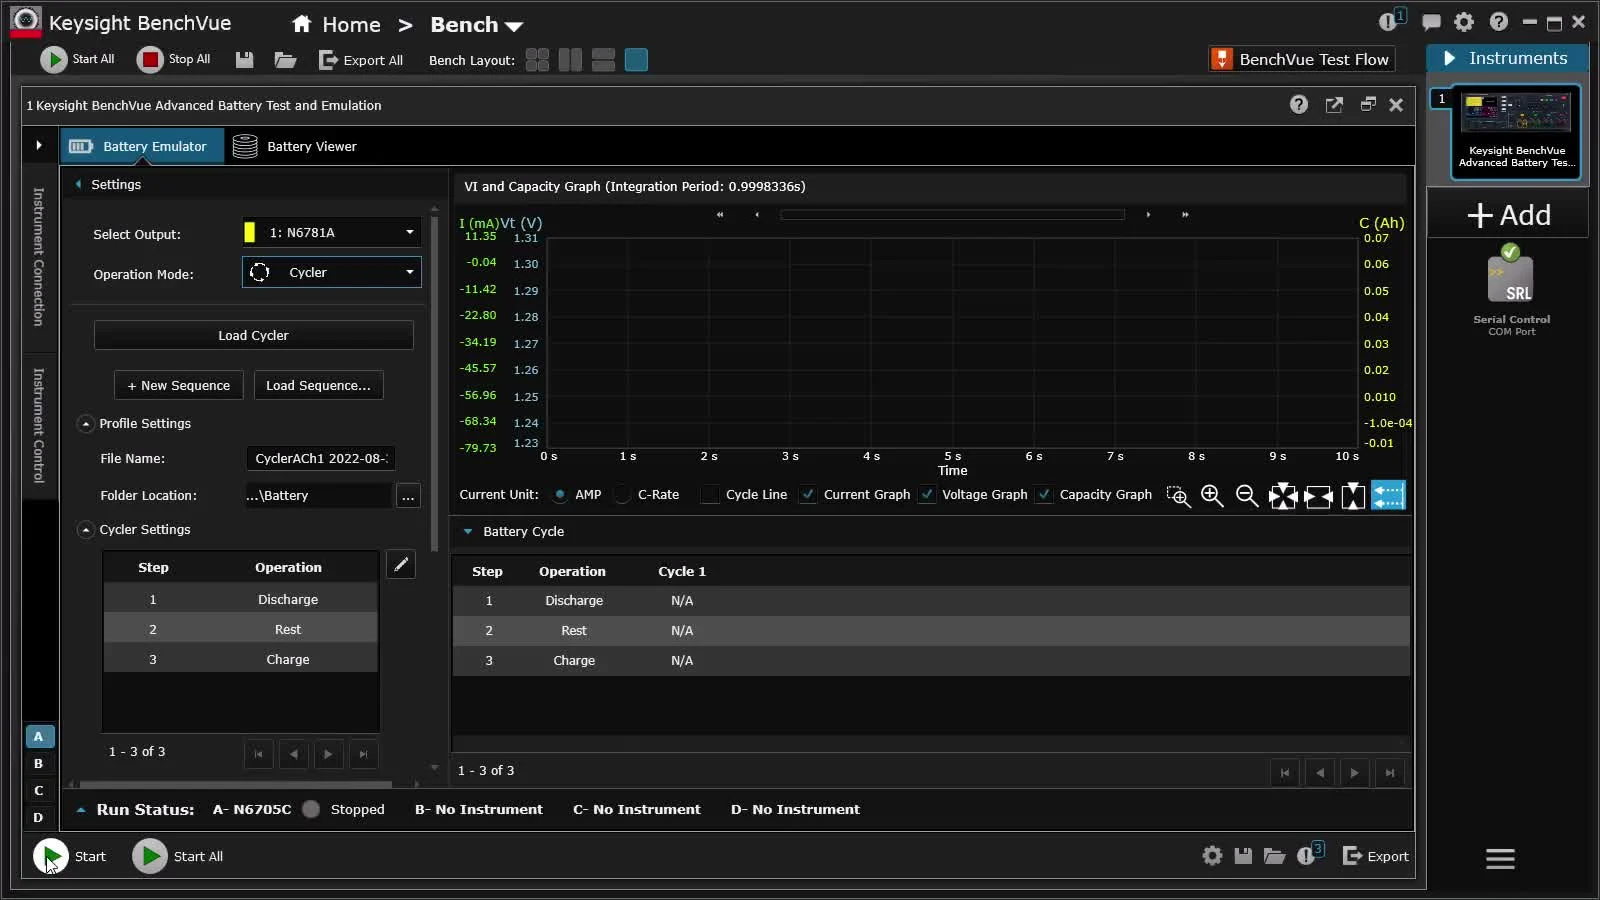1600x900 pixels.
Task: Expand the left side panel arrow
Action: pos(39,146)
